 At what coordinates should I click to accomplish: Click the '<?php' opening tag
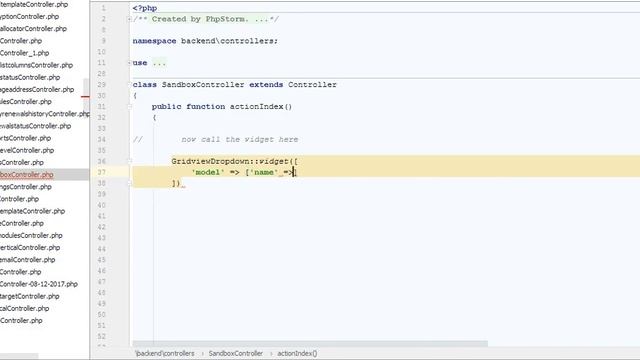point(145,8)
